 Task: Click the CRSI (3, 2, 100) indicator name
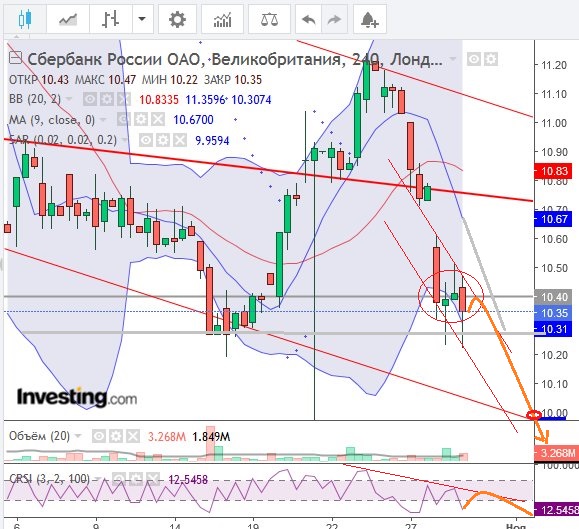tap(49, 479)
